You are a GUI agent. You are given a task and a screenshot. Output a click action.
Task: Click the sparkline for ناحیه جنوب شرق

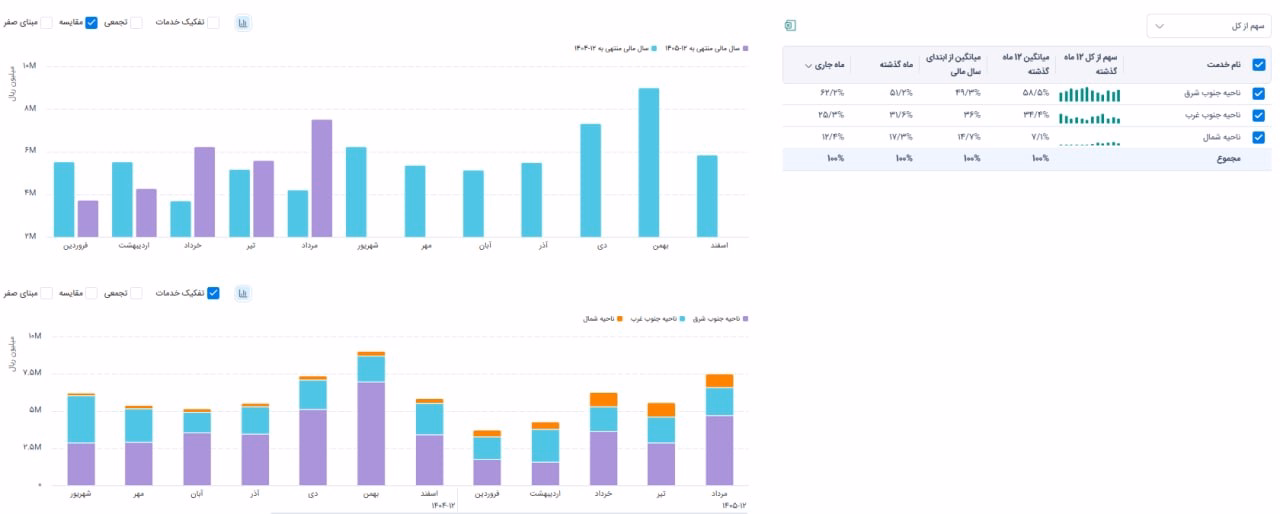1090,94
